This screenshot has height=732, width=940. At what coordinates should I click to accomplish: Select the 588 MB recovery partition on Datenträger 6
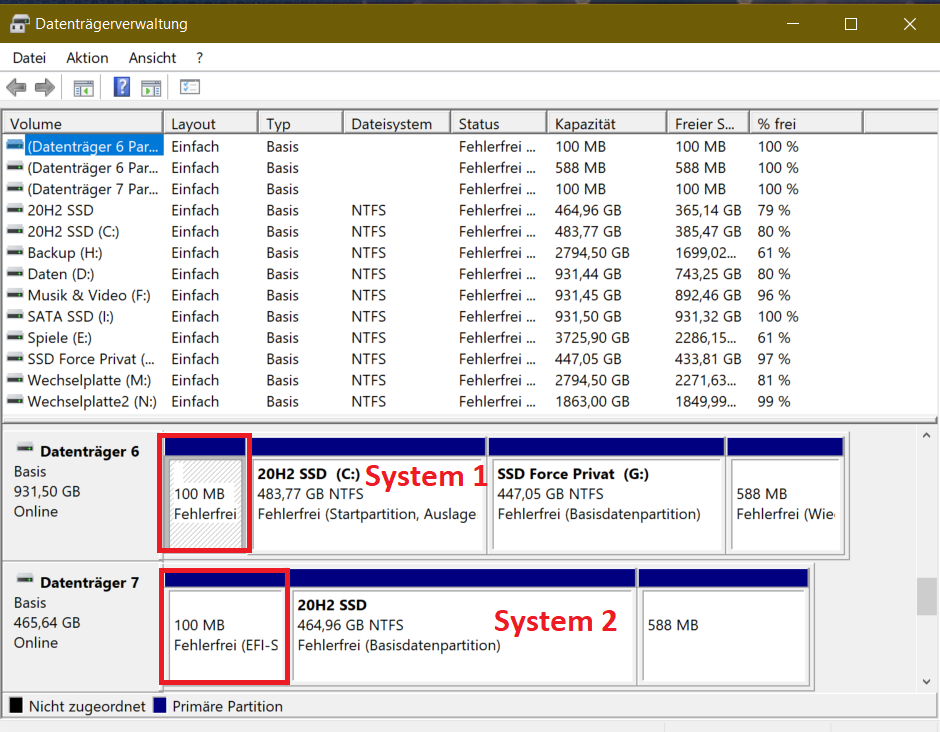point(785,495)
